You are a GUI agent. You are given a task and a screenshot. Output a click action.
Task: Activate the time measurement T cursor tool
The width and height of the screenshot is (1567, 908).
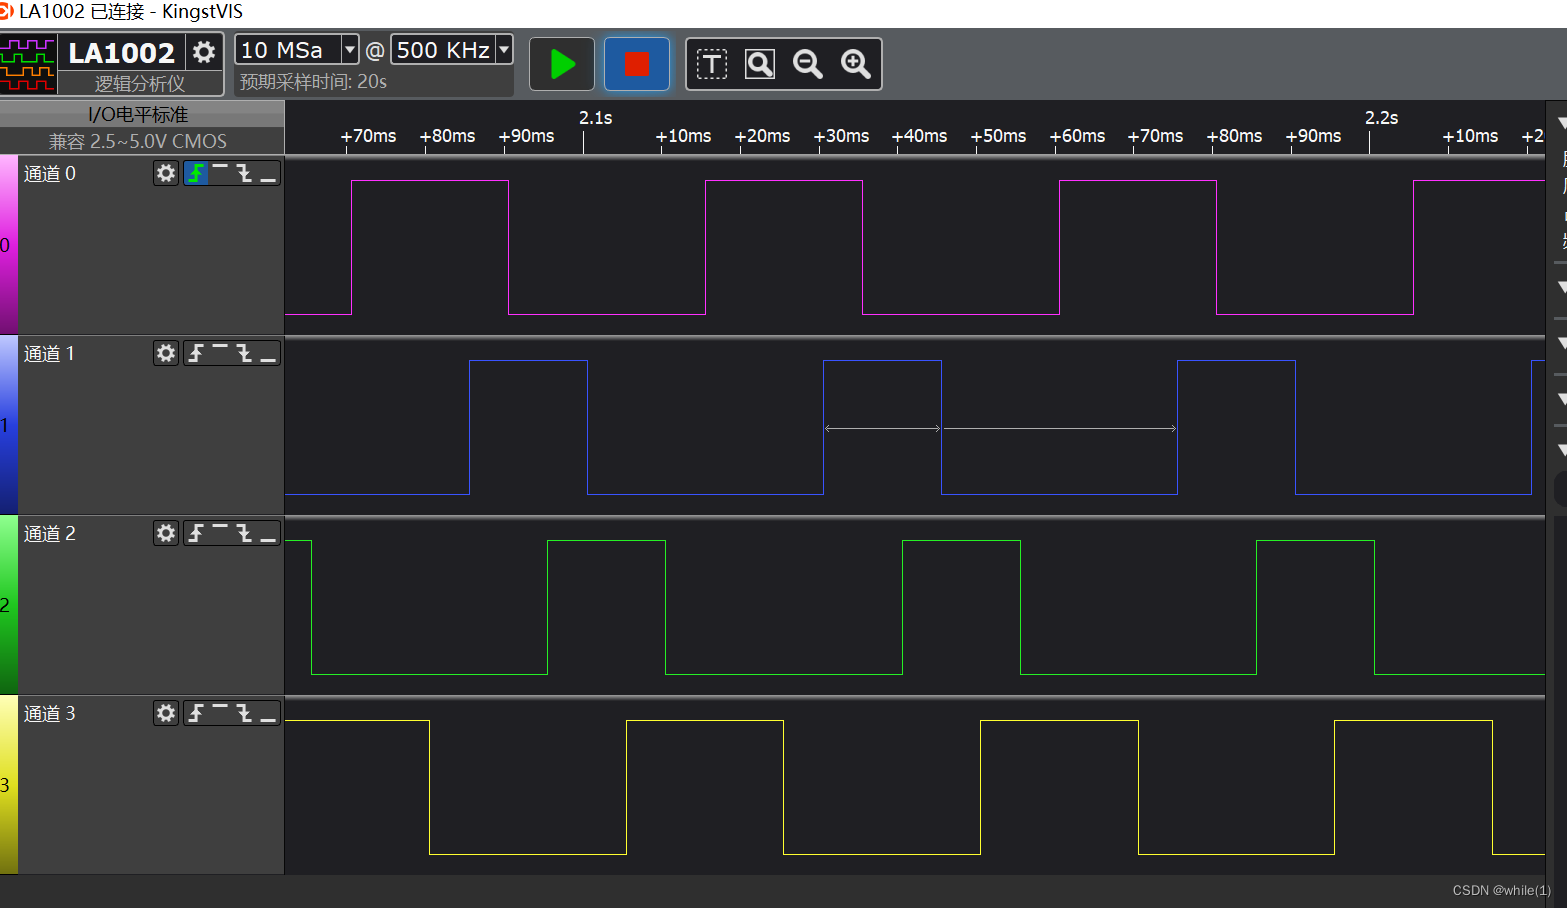pyautogui.click(x=712, y=65)
